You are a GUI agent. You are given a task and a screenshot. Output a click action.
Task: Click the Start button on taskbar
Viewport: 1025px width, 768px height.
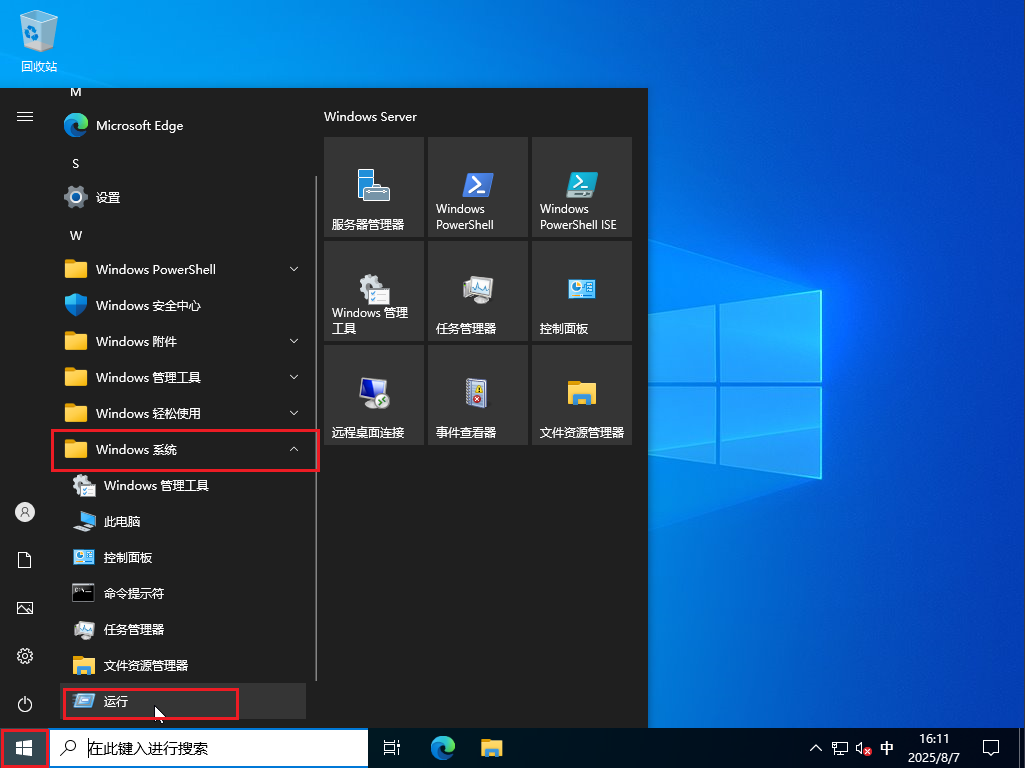click(x=24, y=748)
